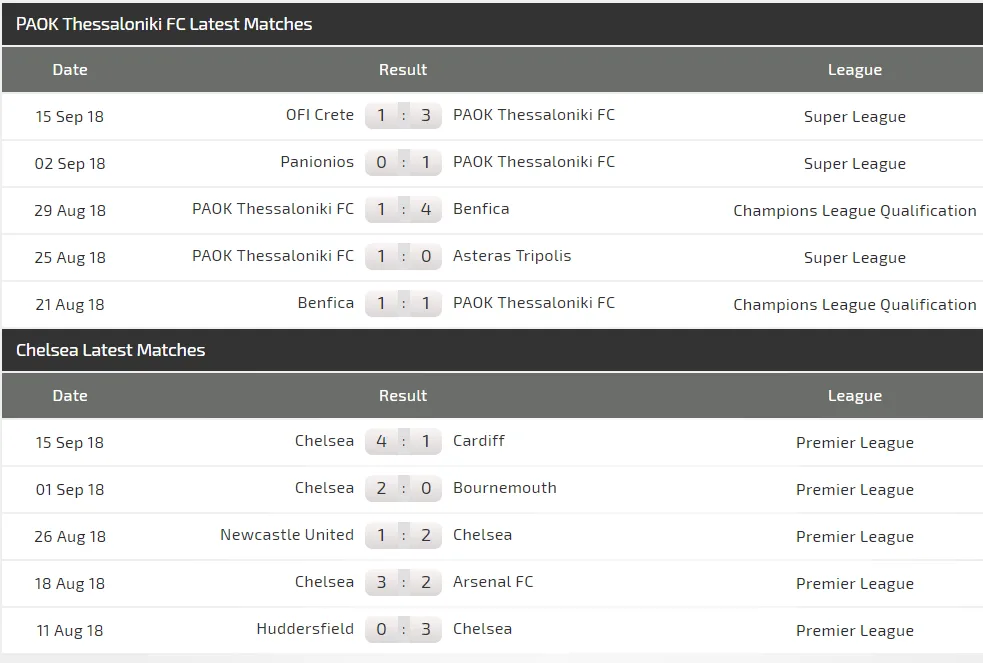Select Asteras Tripolis in the 25 Aug match
Screen dimensions: 983x663
(x=512, y=256)
